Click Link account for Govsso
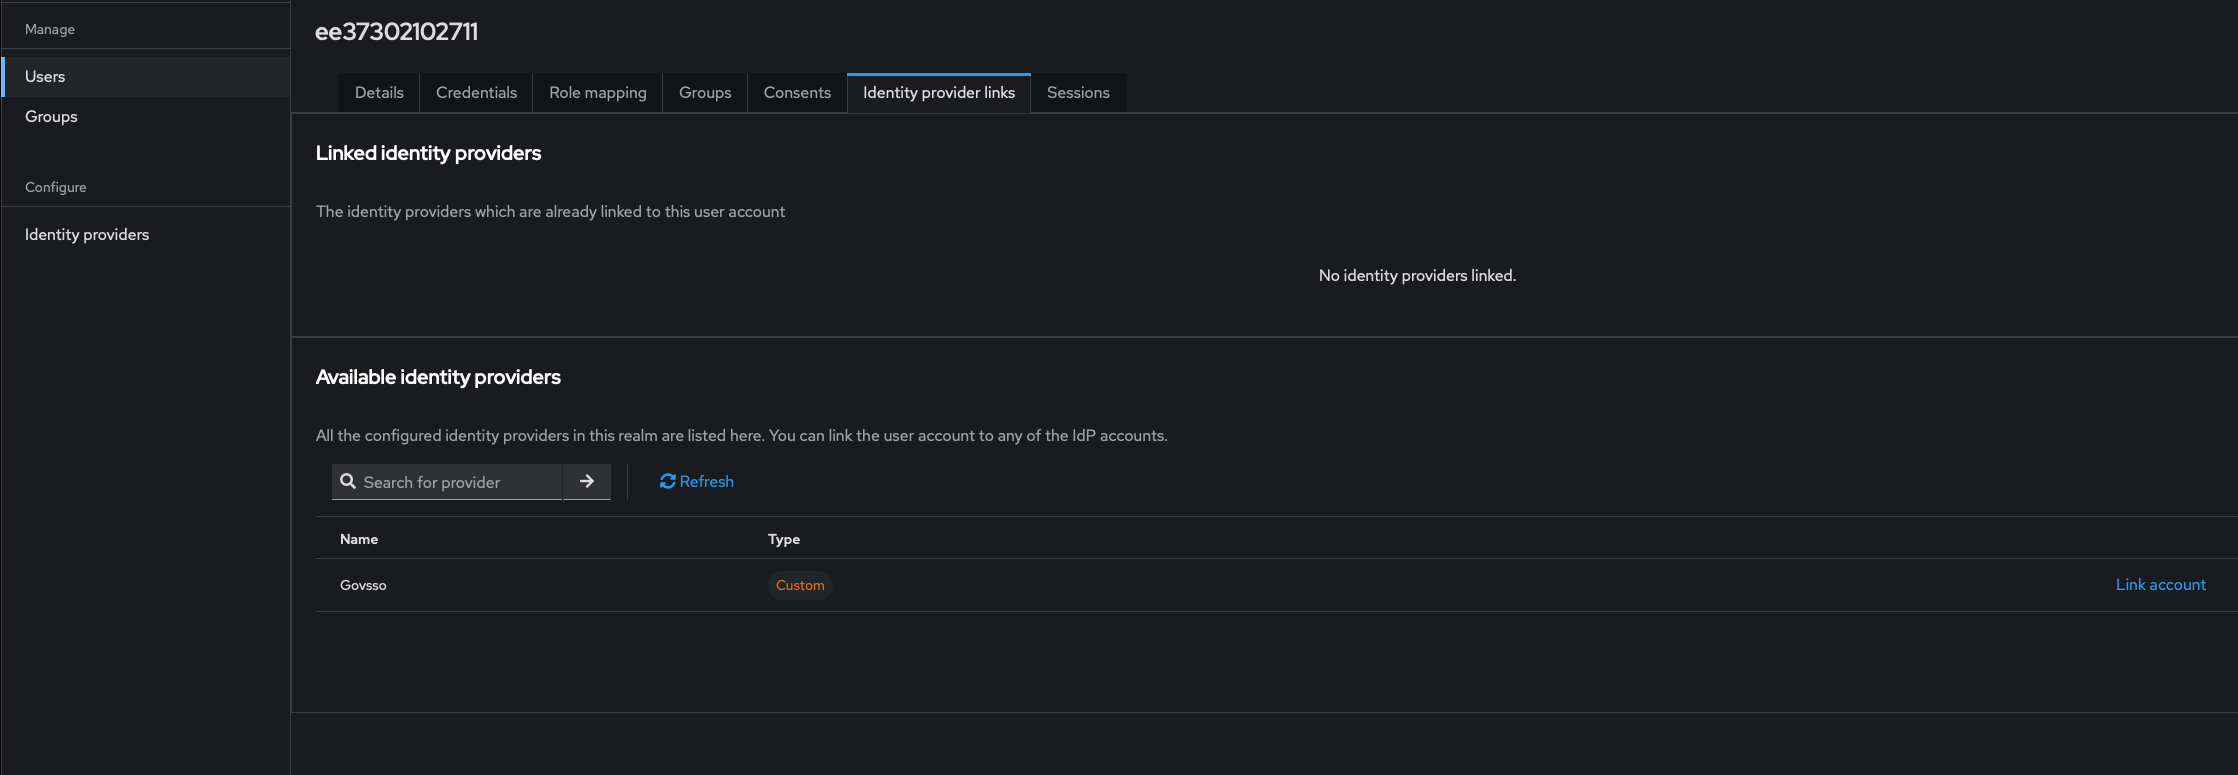Screen dimensions: 2238x775 [2160, 585]
